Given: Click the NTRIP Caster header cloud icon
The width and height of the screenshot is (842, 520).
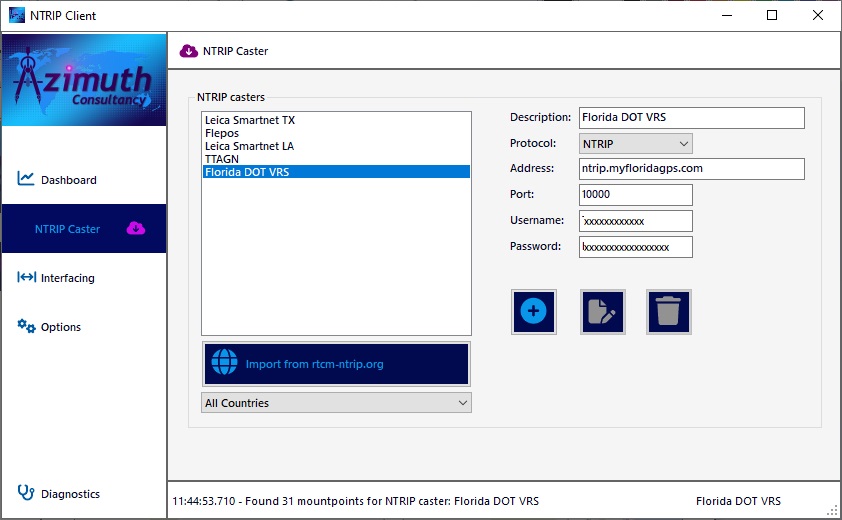Looking at the screenshot, I should coord(188,51).
